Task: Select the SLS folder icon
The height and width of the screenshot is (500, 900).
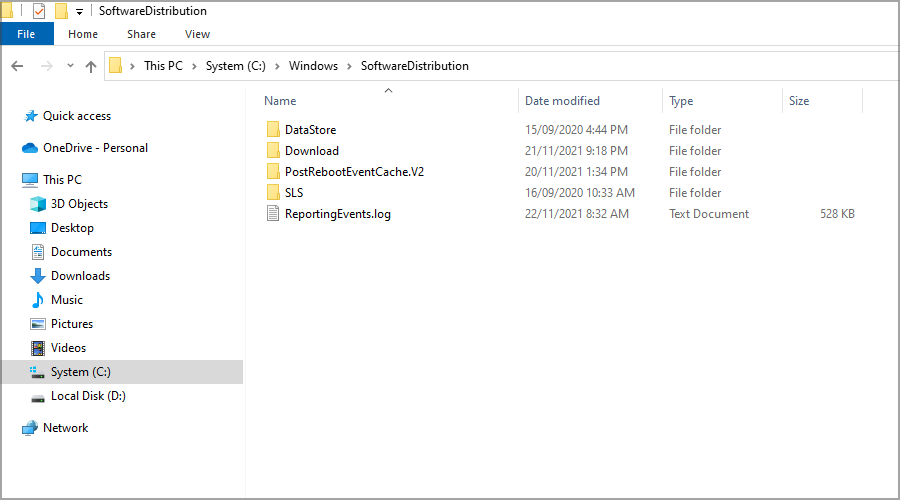Action: 273,192
